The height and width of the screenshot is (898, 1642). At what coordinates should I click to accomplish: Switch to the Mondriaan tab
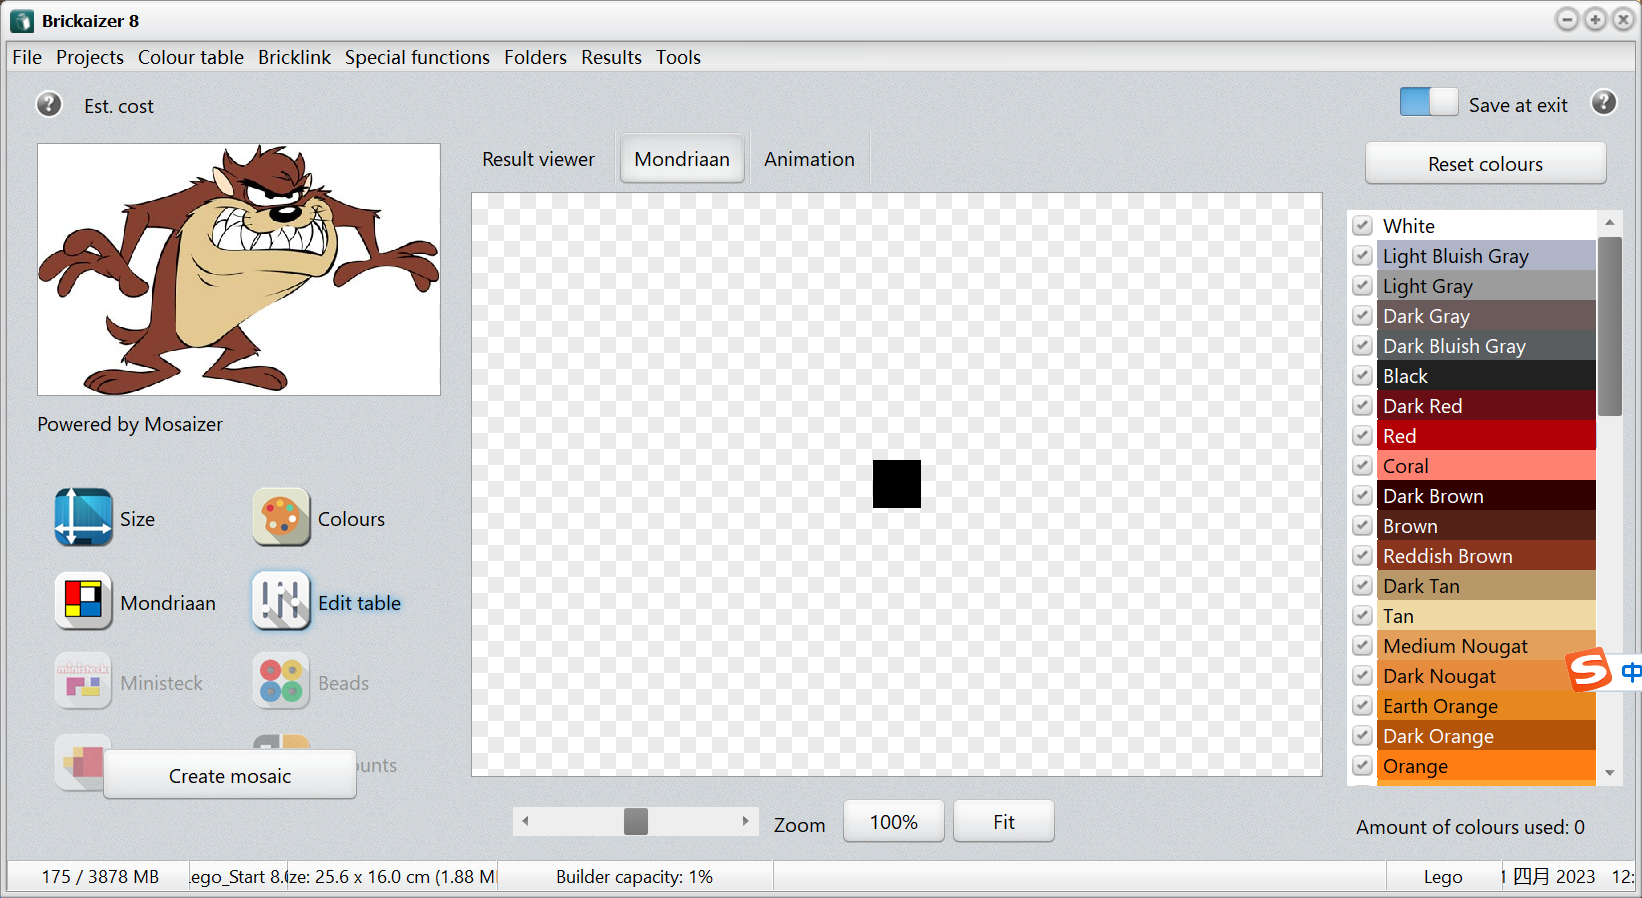tap(682, 159)
